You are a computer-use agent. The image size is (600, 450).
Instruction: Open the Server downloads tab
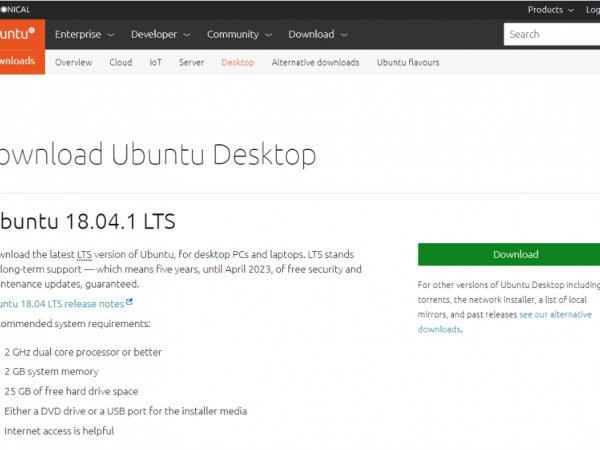[191, 62]
